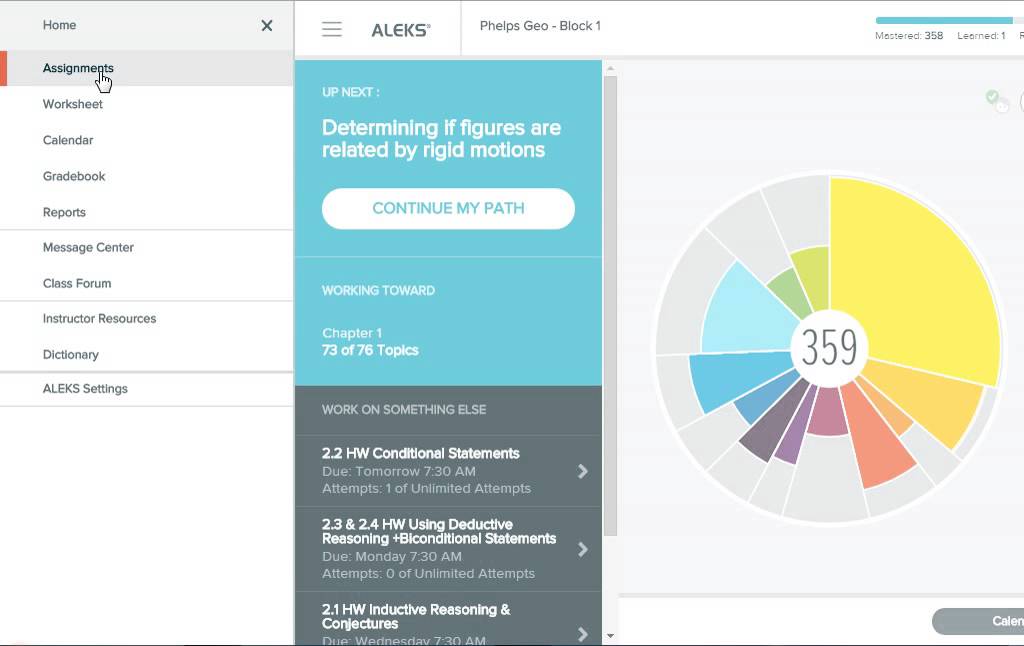Viewport: 1024px width, 646px height.
Task: Go to the Message Center
Action: tap(88, 247)
